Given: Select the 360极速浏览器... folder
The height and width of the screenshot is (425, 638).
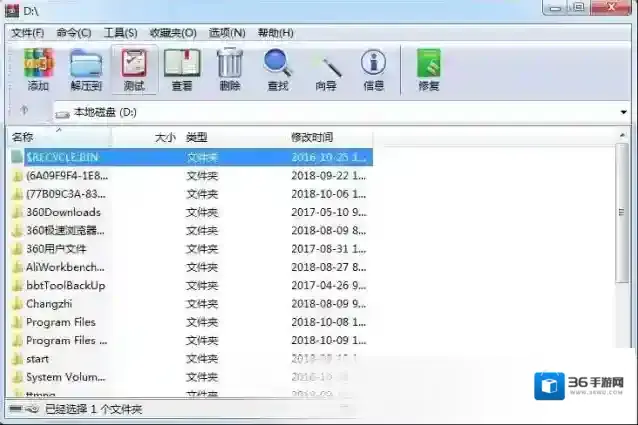Looking at the screenshot, I should tap(66, 231).
